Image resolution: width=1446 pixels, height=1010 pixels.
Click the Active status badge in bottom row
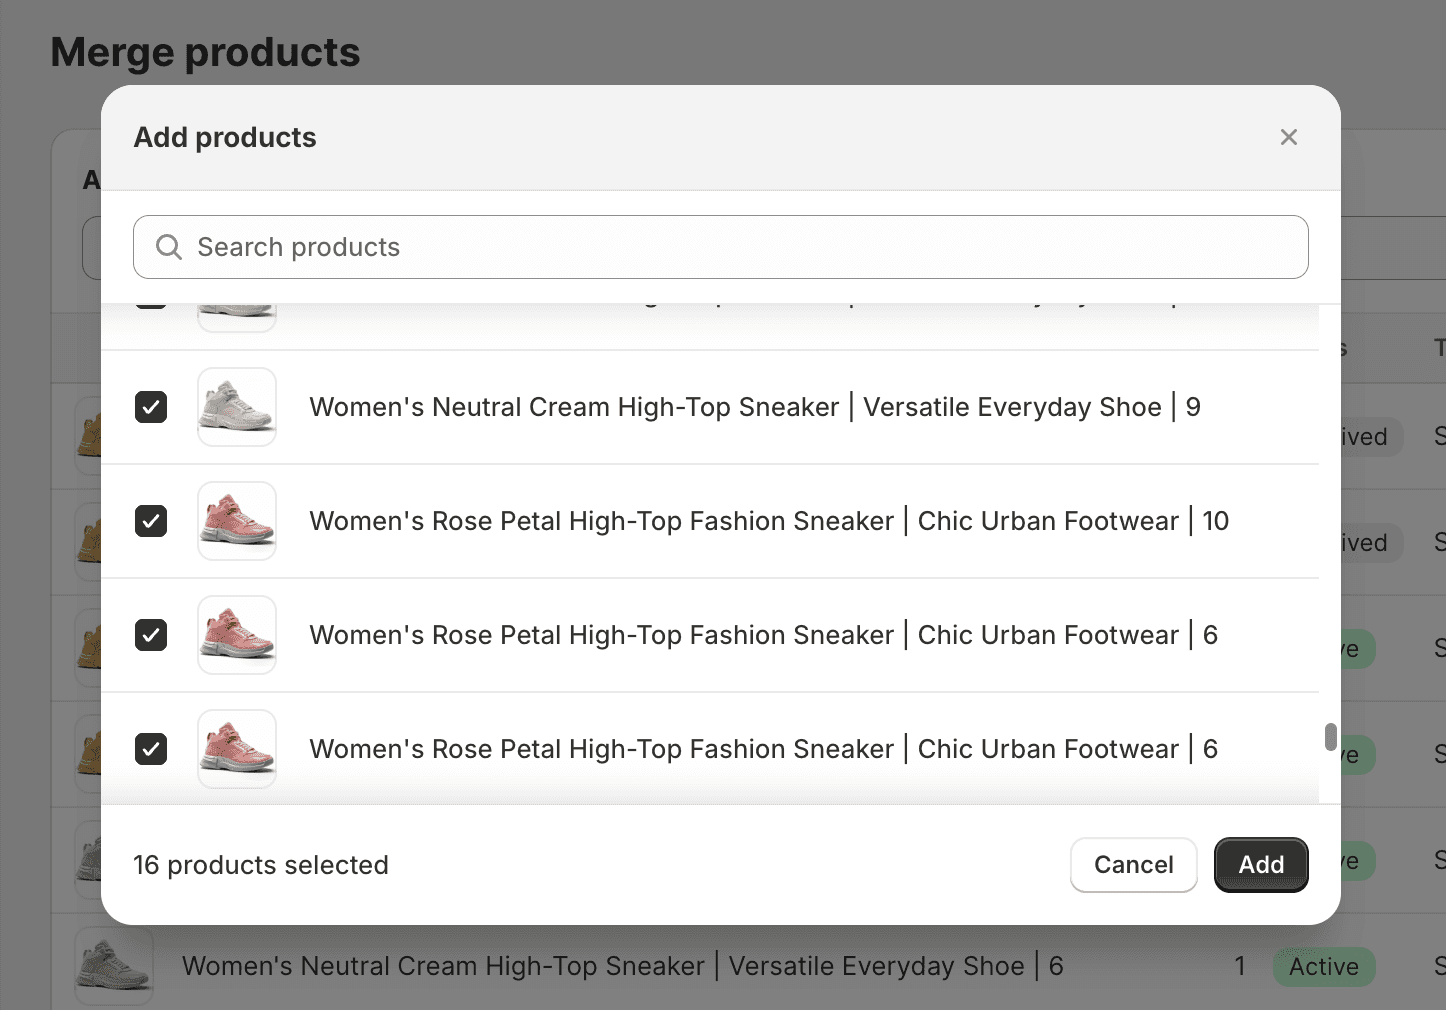[x=1324, y=966]
